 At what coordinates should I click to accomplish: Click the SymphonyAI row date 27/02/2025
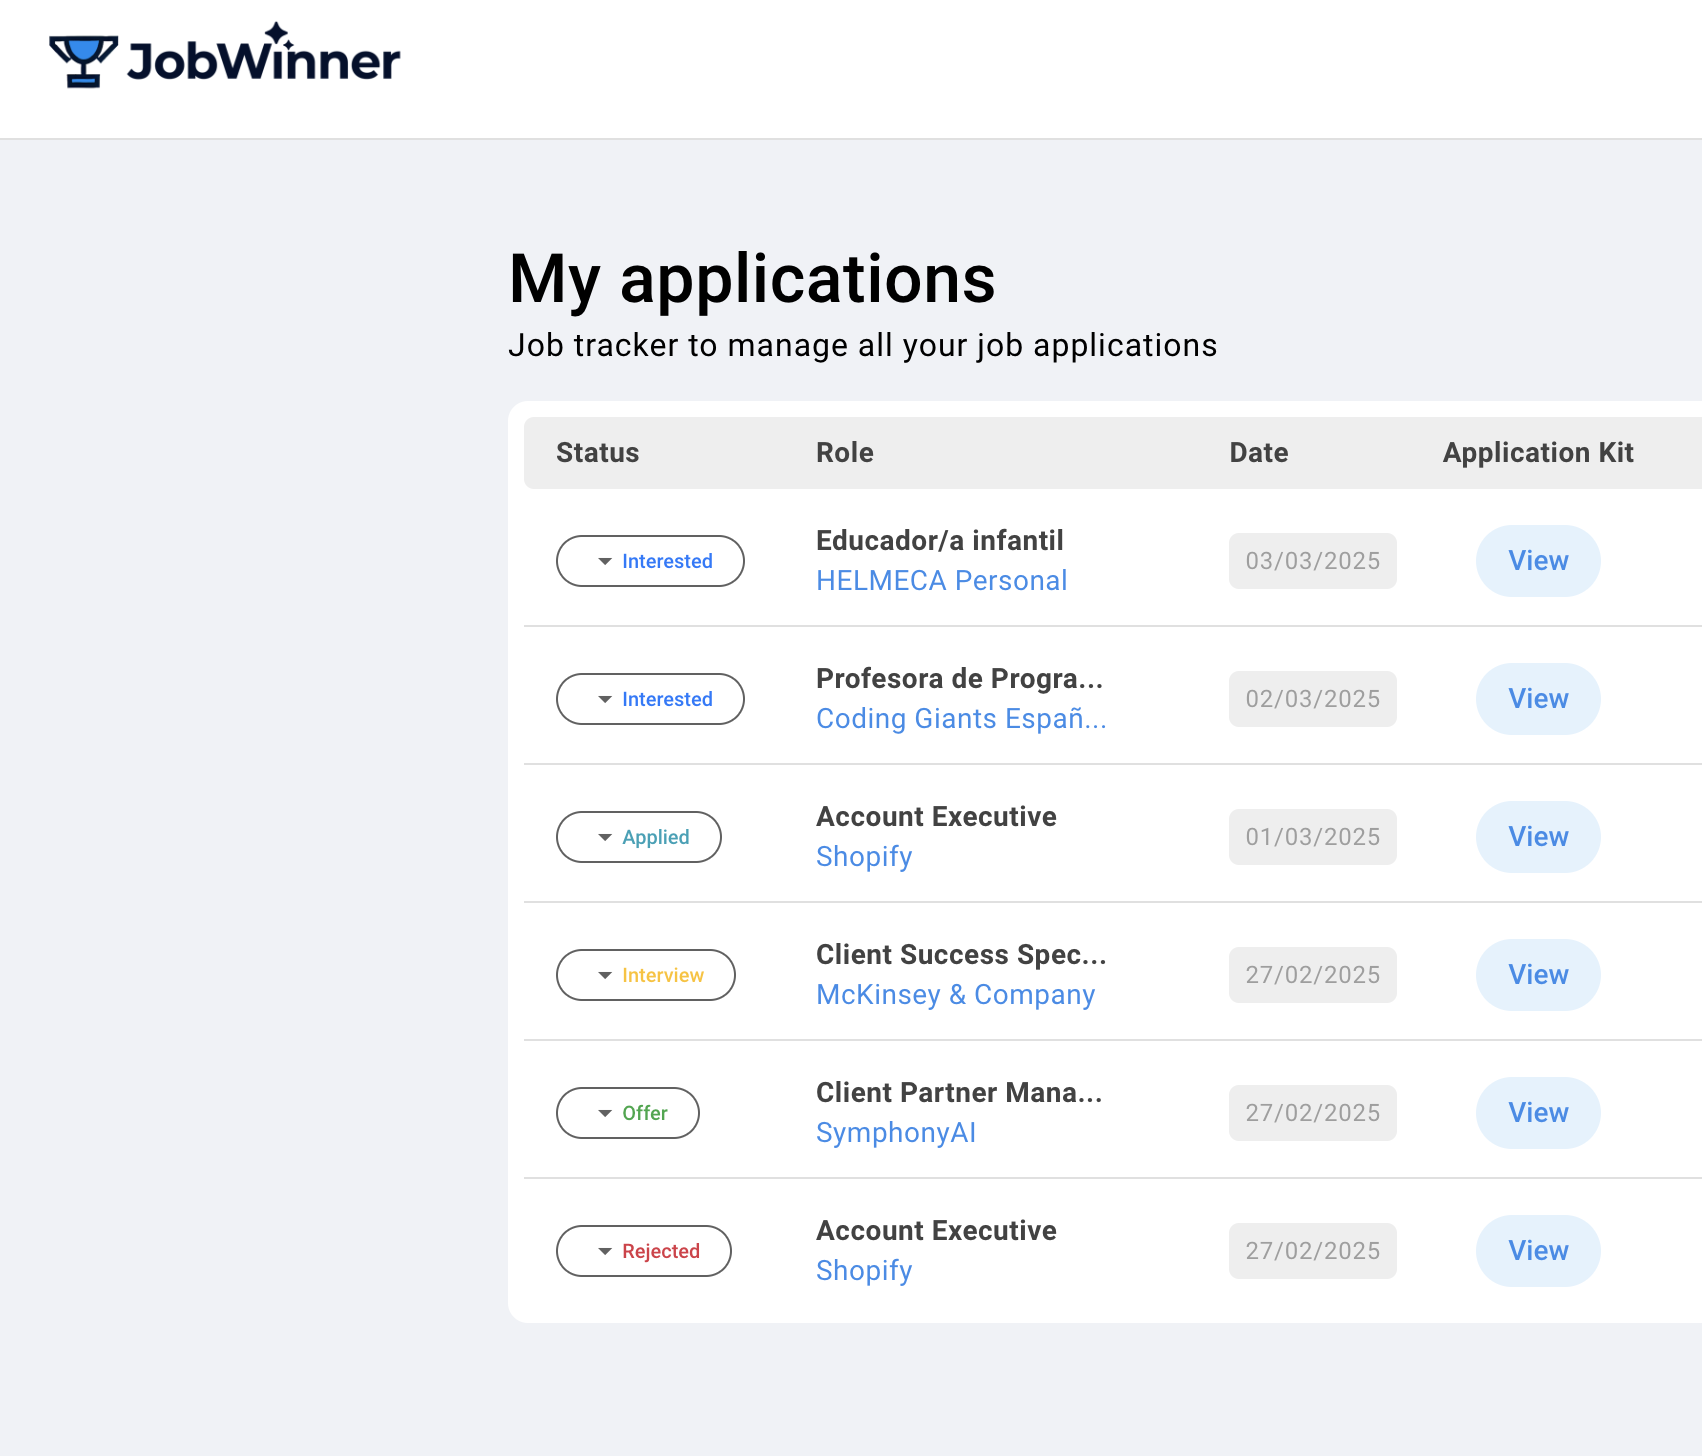[1313, 1113]
